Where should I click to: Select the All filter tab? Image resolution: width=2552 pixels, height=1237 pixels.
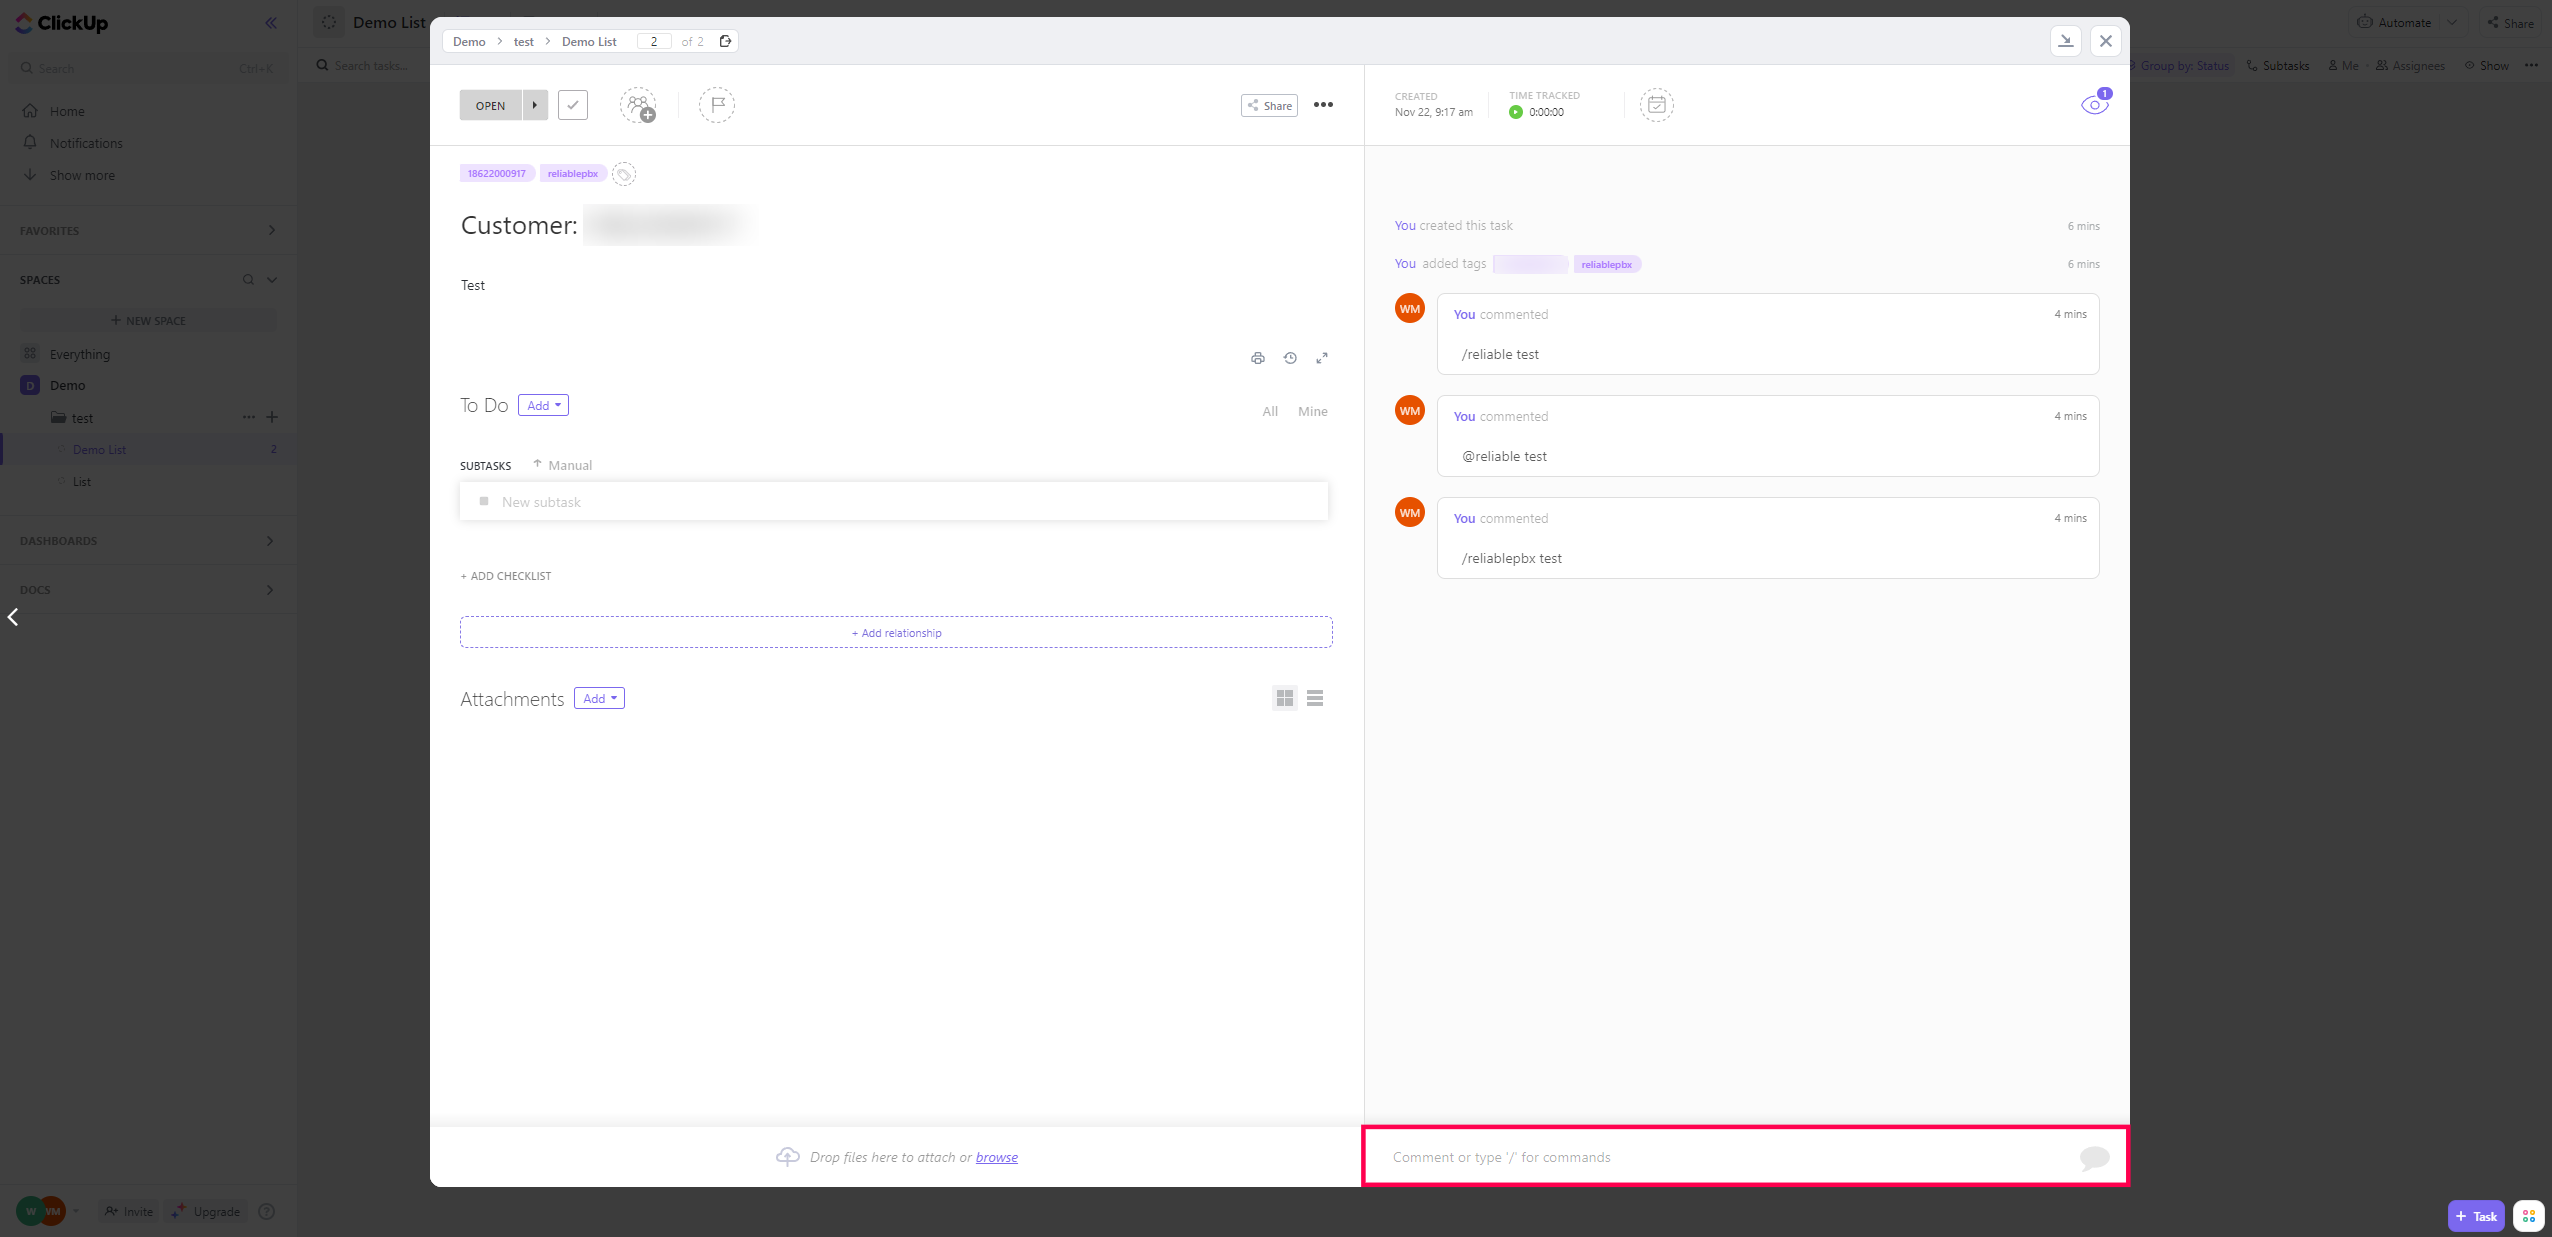click(x=1270, y=411)
